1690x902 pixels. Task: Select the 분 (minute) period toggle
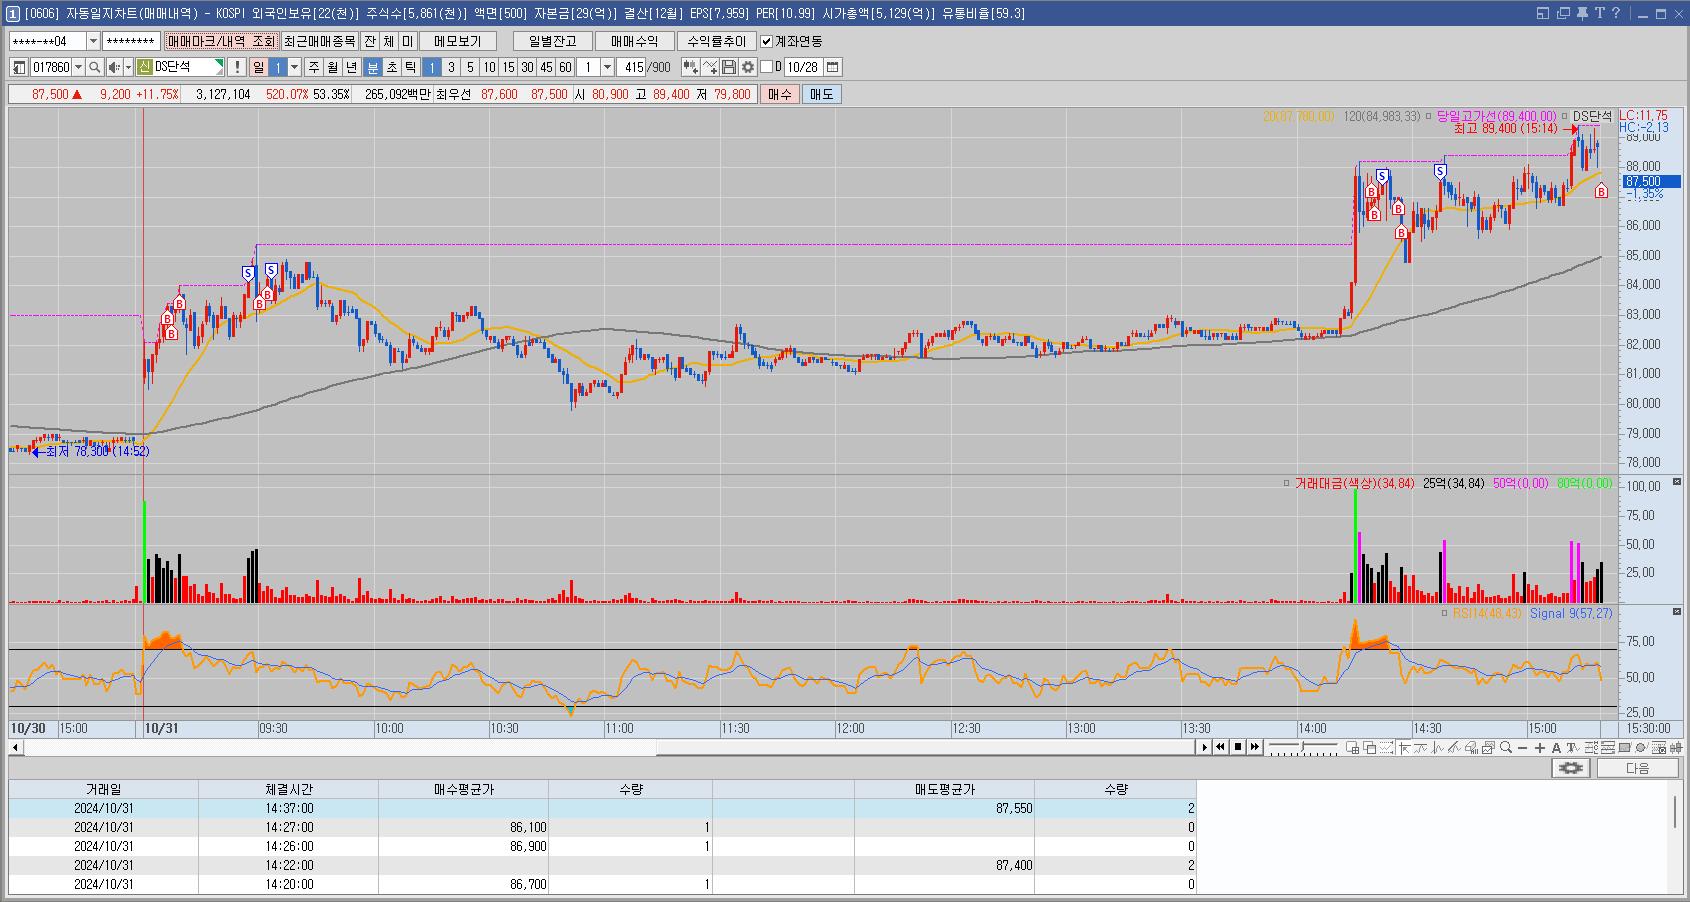[x=373, y=67]
